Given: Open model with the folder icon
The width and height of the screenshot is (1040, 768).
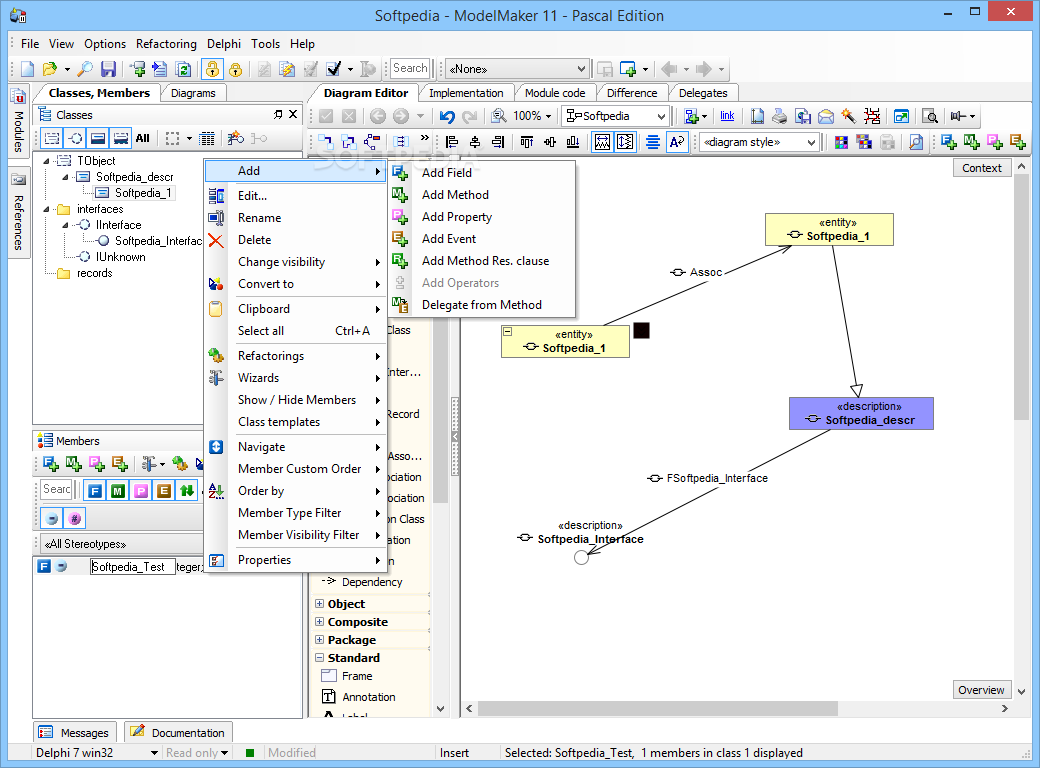Looking at the screenshot, I should (x=50, y=68).
